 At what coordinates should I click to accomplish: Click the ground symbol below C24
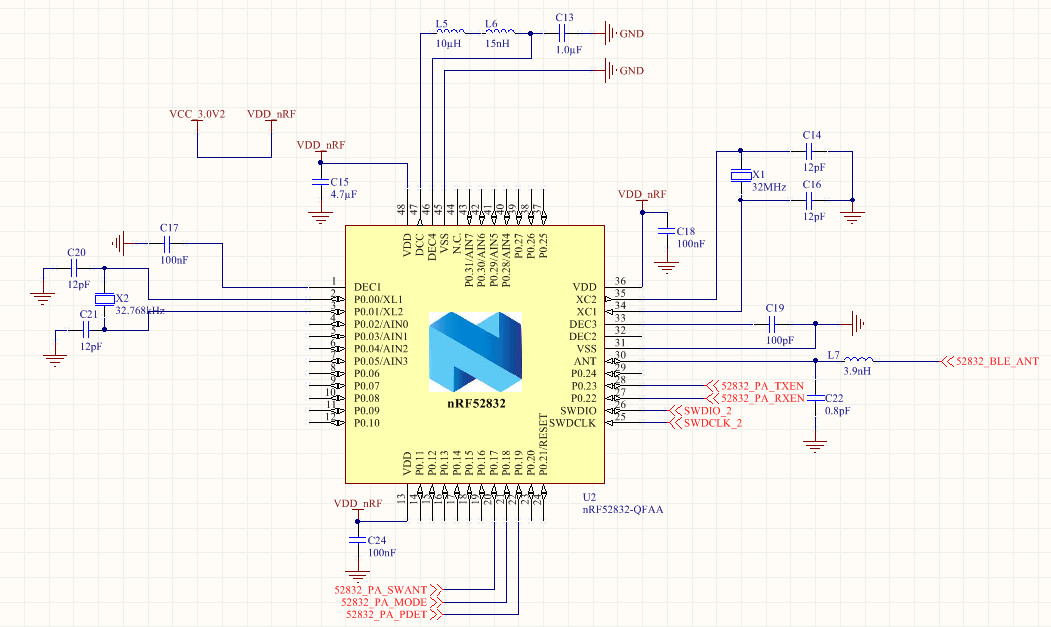[357, 575]
